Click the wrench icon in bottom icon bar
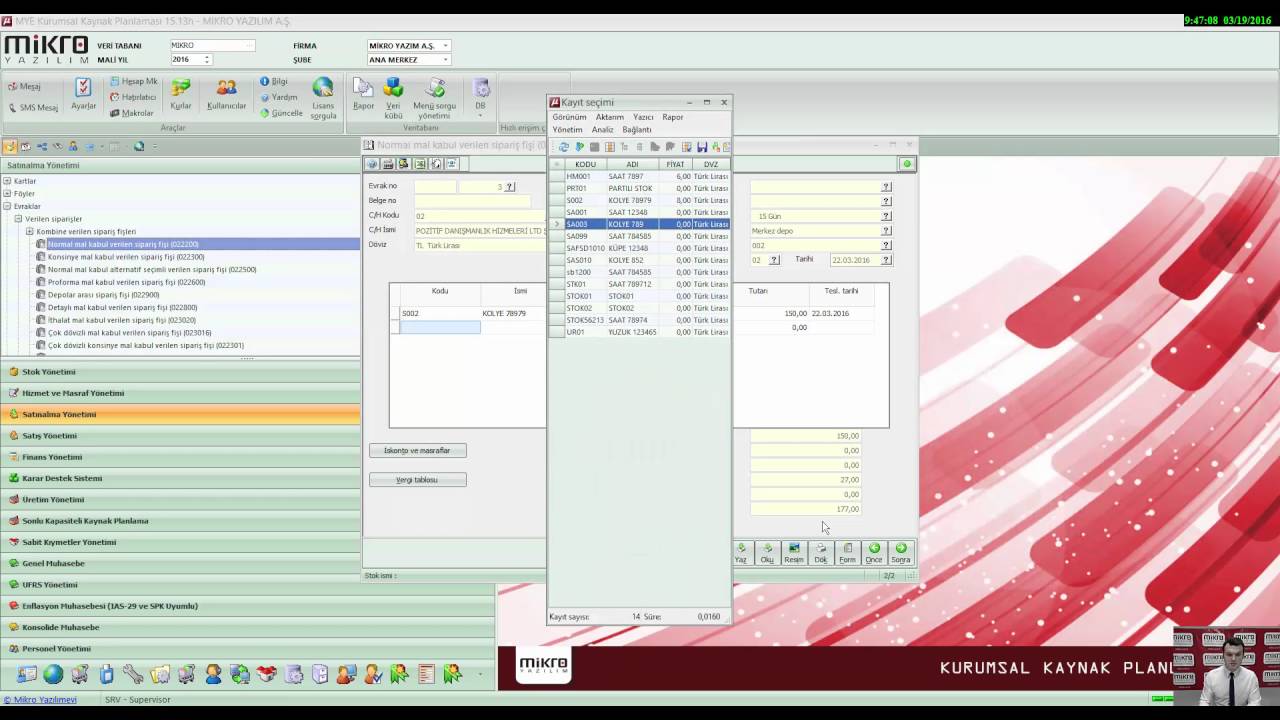This screenshot has width=1280, height=720. (x=133, y=675)
